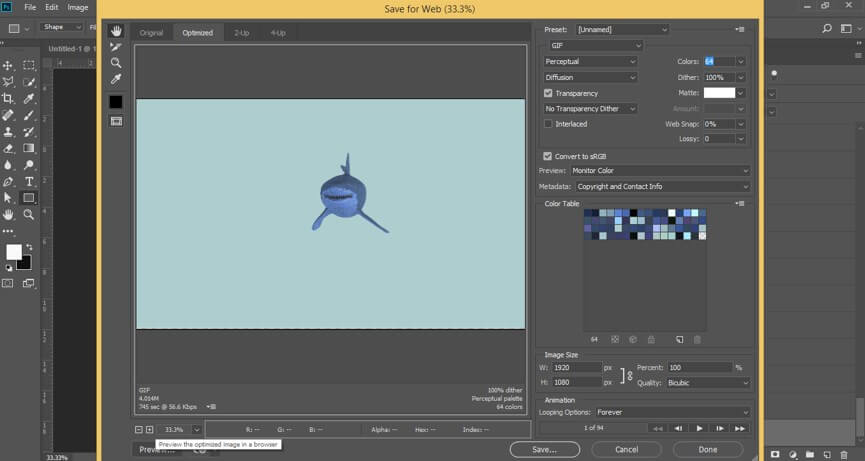Image resolution: width=865 pixels, height=461 pixels.
Task: Open the File menu
Action: click(30, 8)
